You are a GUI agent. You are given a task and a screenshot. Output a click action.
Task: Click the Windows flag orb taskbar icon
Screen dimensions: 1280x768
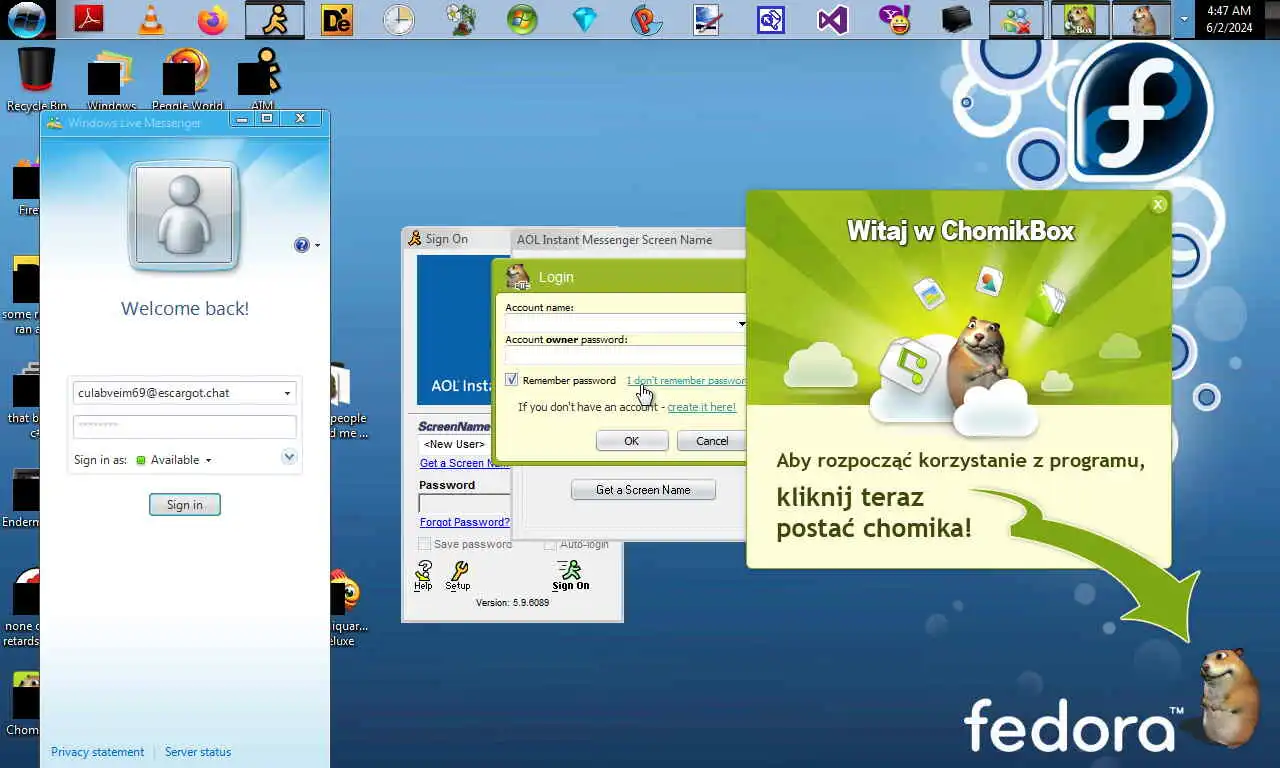click(x=522, y=19)
